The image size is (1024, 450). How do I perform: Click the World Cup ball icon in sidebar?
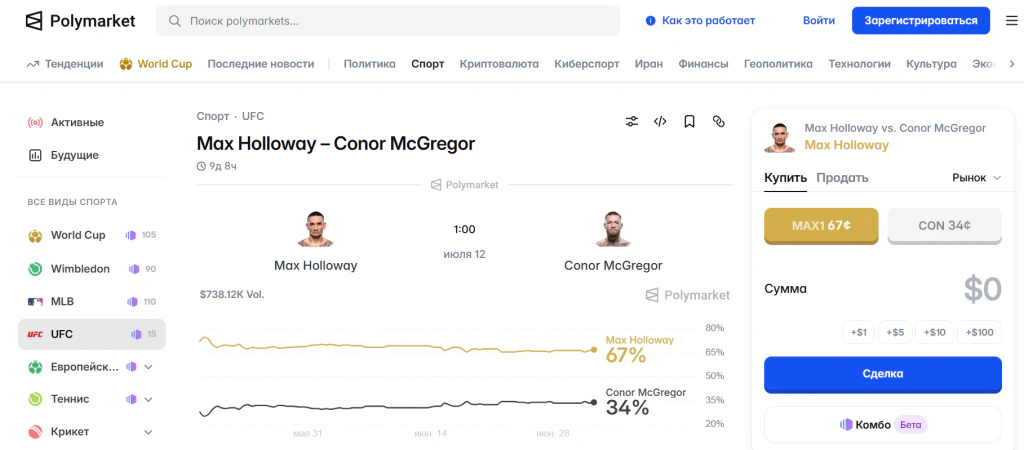coord(35,235)
